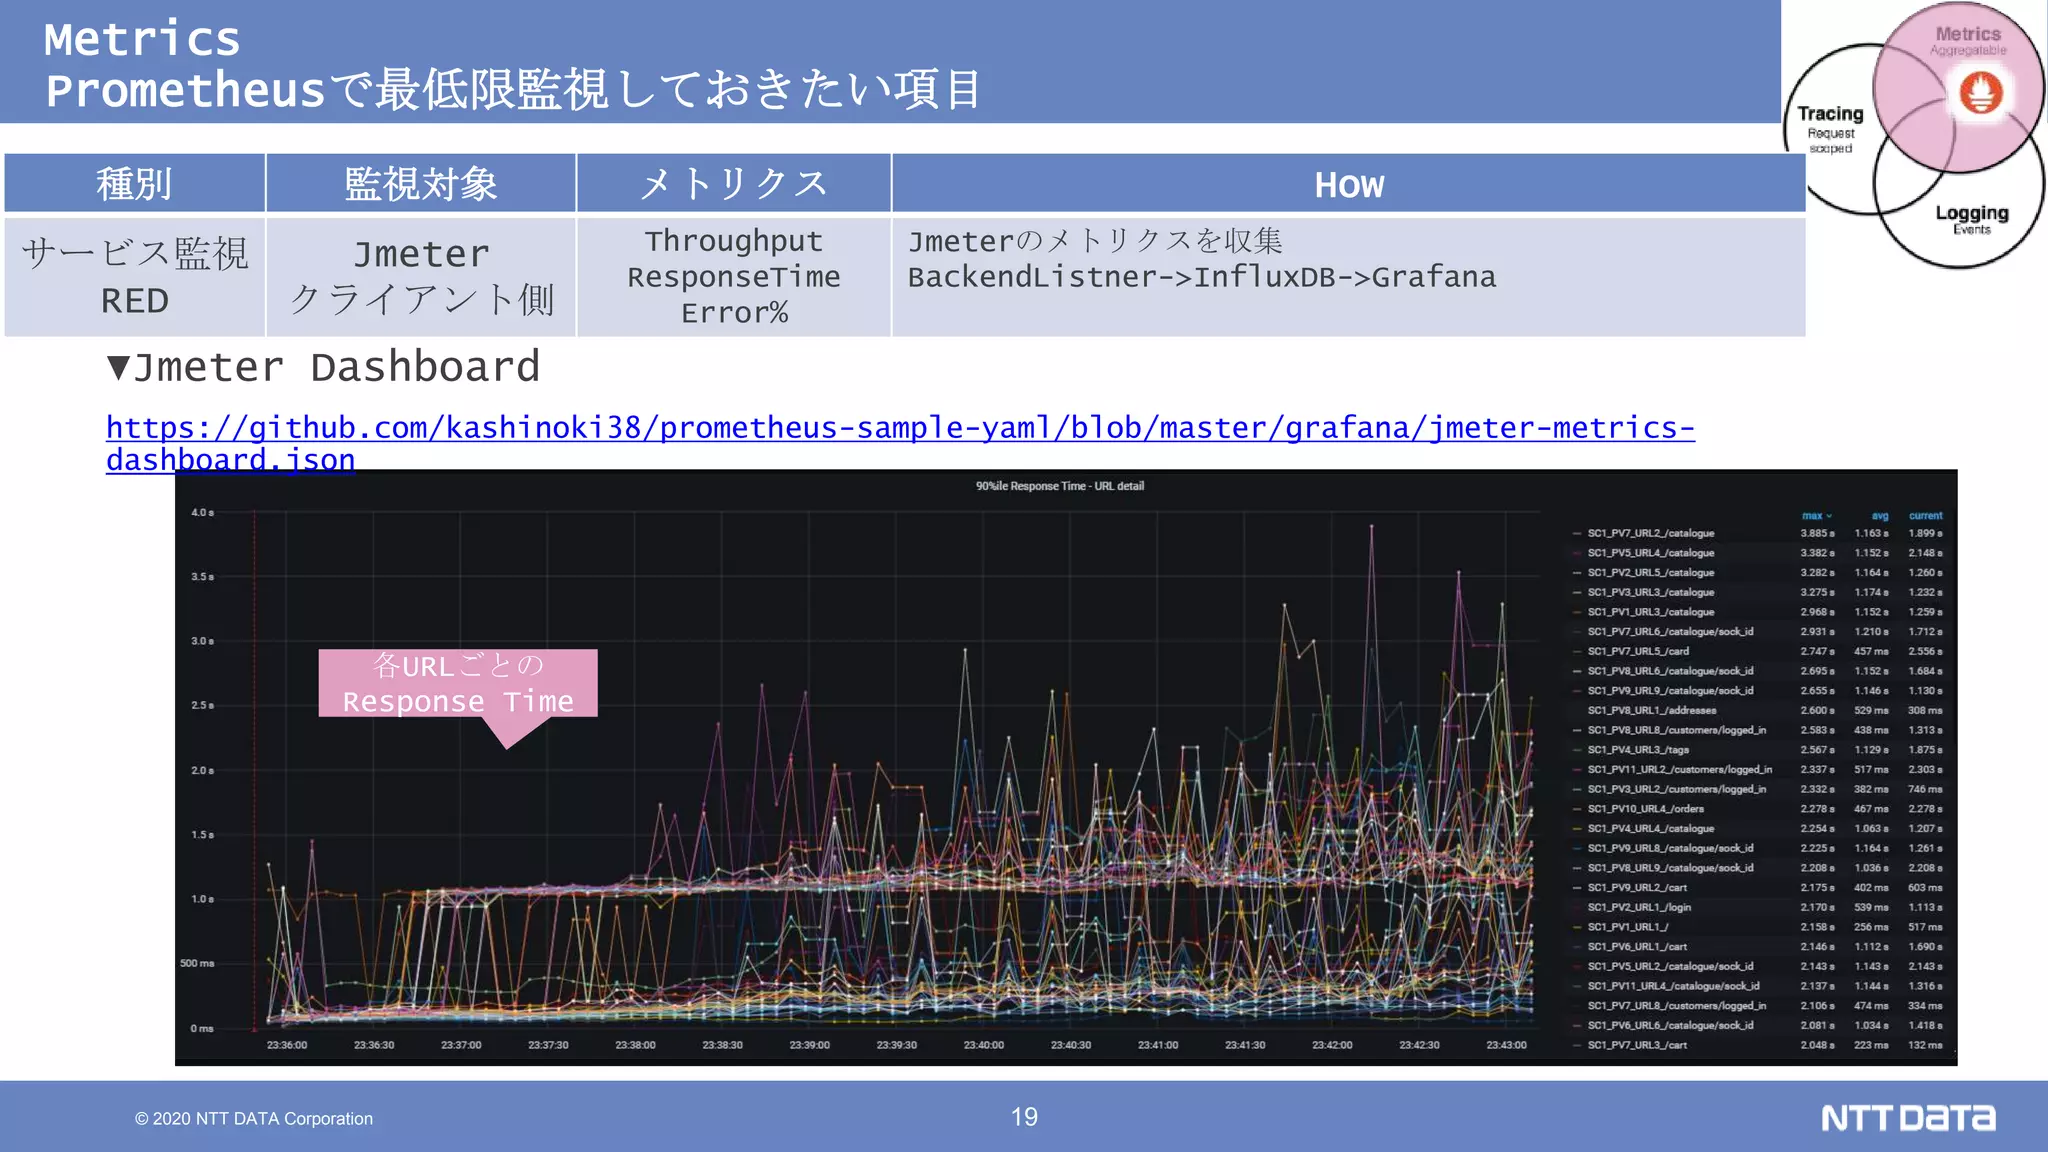The image size is (2048, 1152).
Task: Click the Jmeter Dashboard heading
Action: (x=324, y=367)
